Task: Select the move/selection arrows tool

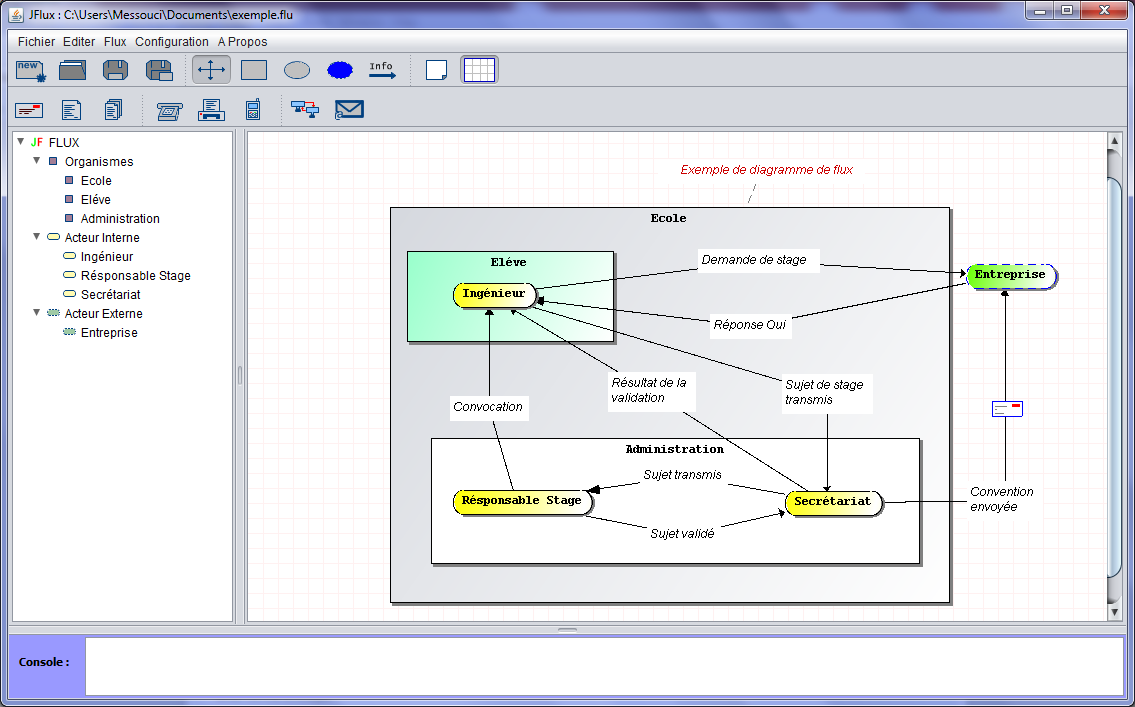Action: click(211, 70)
